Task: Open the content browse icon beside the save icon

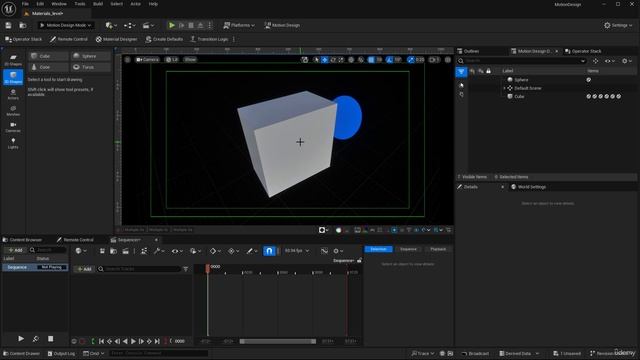Action: coord(23,25)
